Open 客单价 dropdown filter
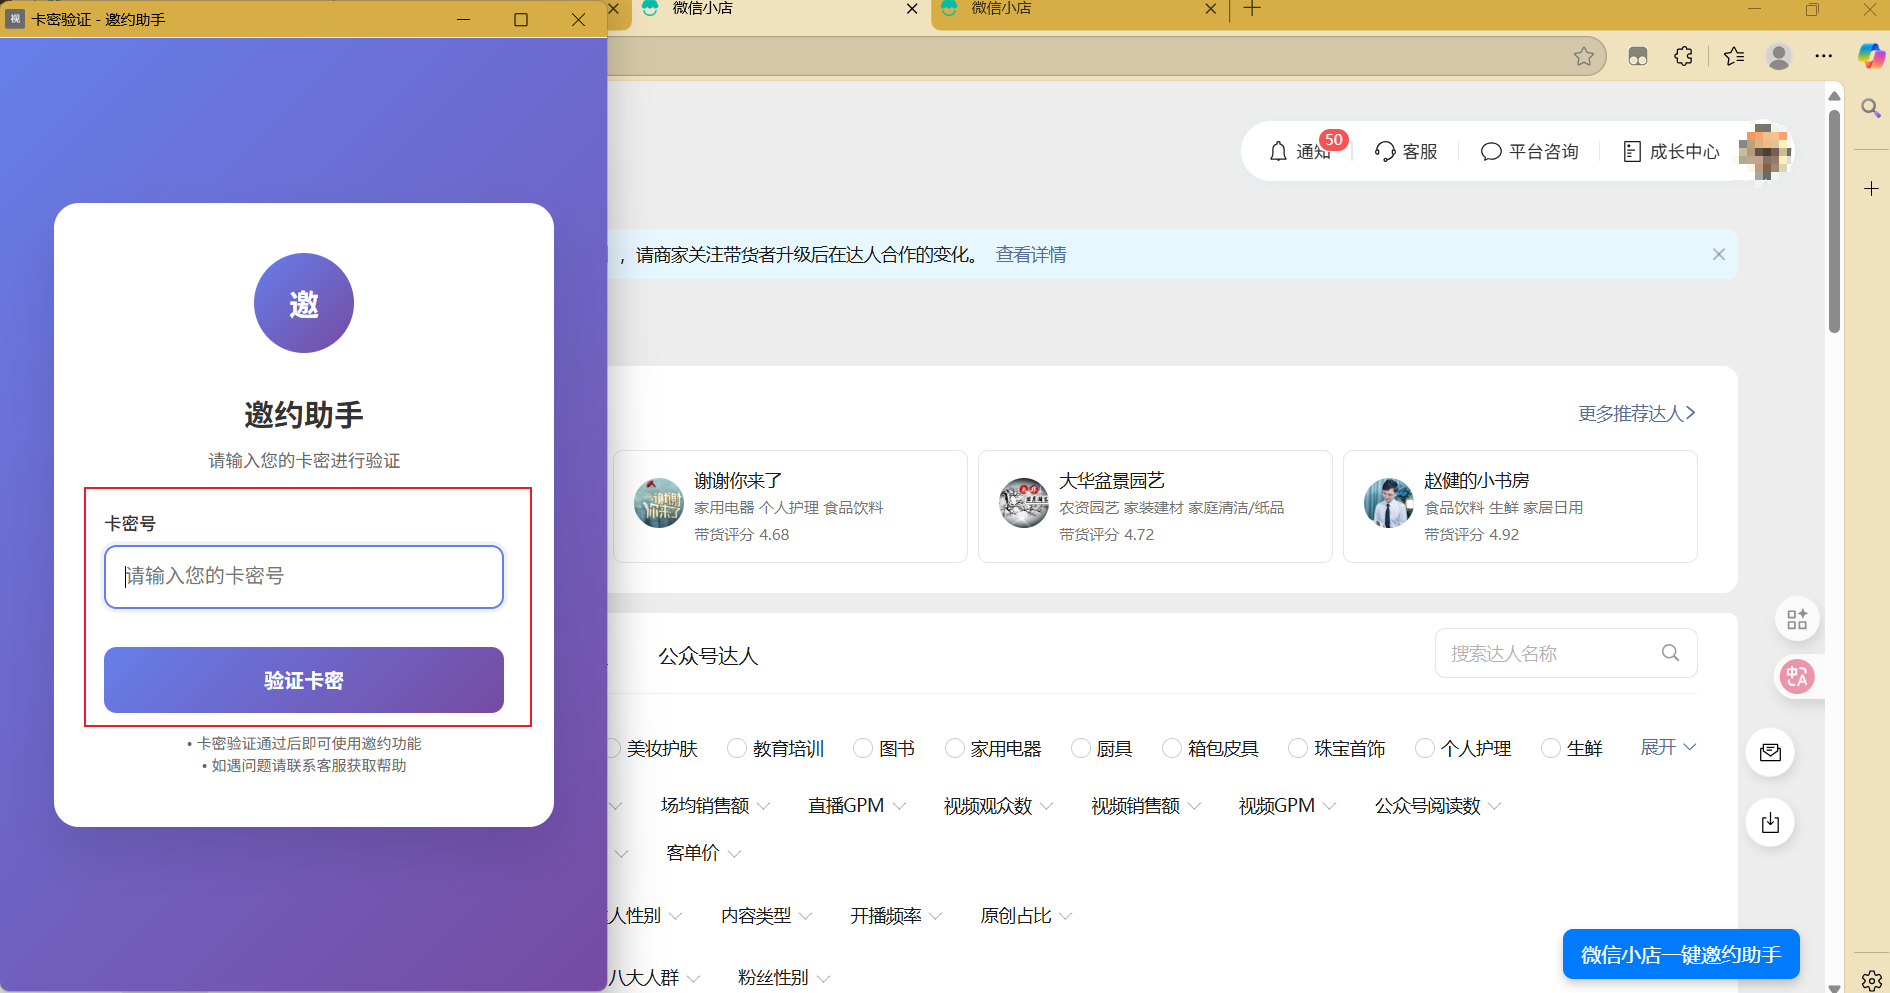 [704, 853]
